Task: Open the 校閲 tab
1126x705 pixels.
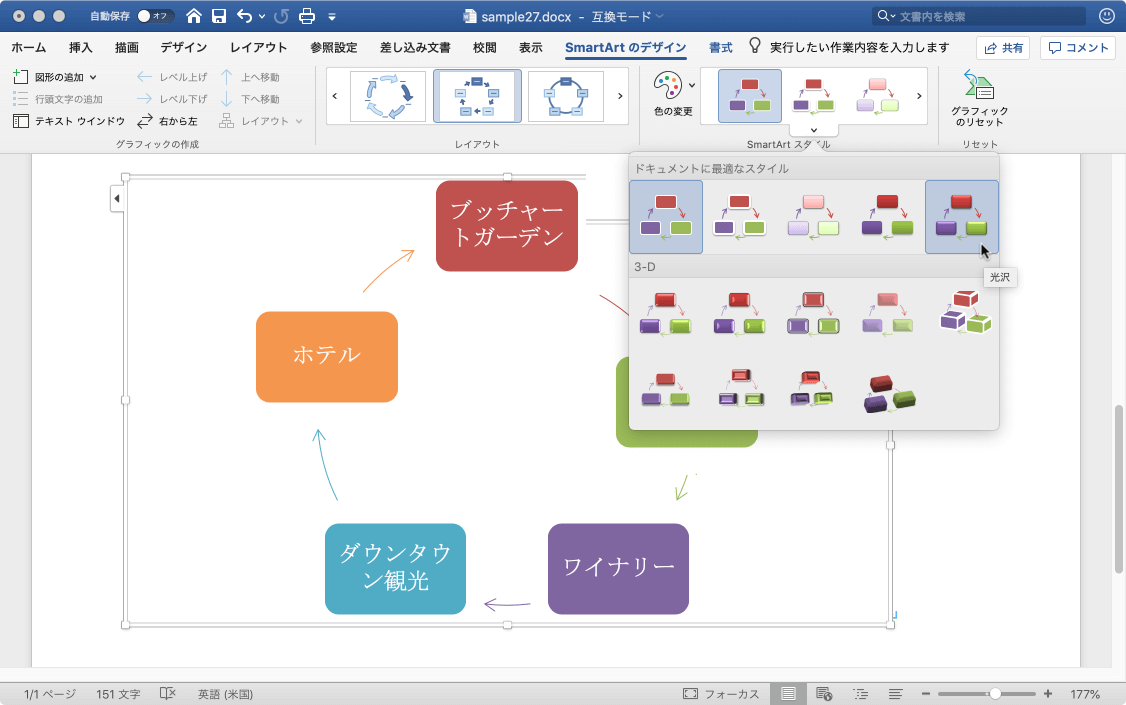Action: point(485,47)
